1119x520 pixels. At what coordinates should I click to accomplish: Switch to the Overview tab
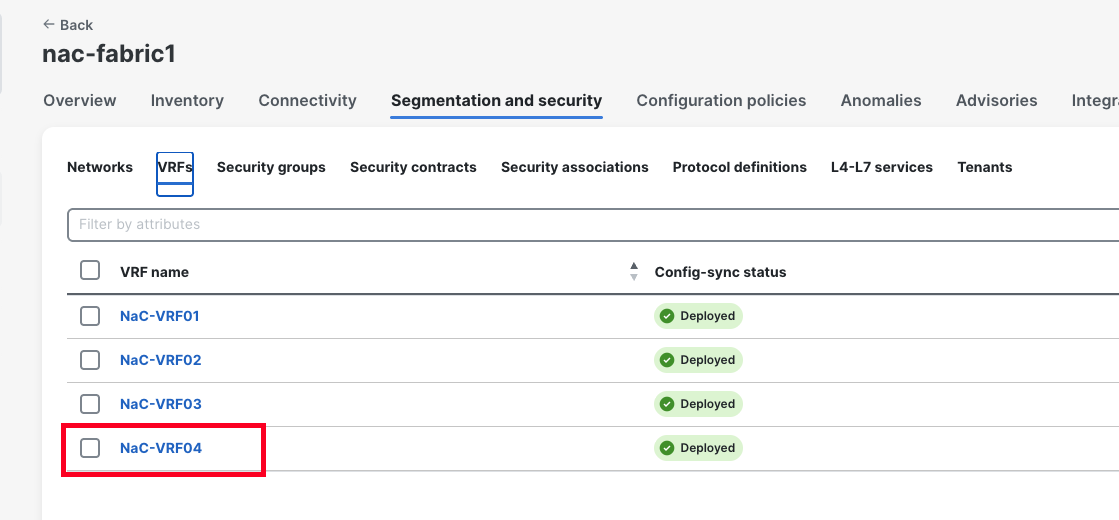[80, 101]
